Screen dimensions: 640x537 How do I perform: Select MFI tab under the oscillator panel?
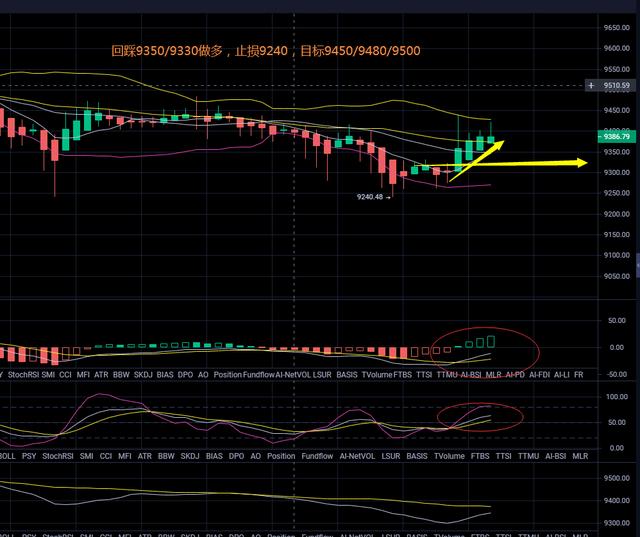pos(124,456)
